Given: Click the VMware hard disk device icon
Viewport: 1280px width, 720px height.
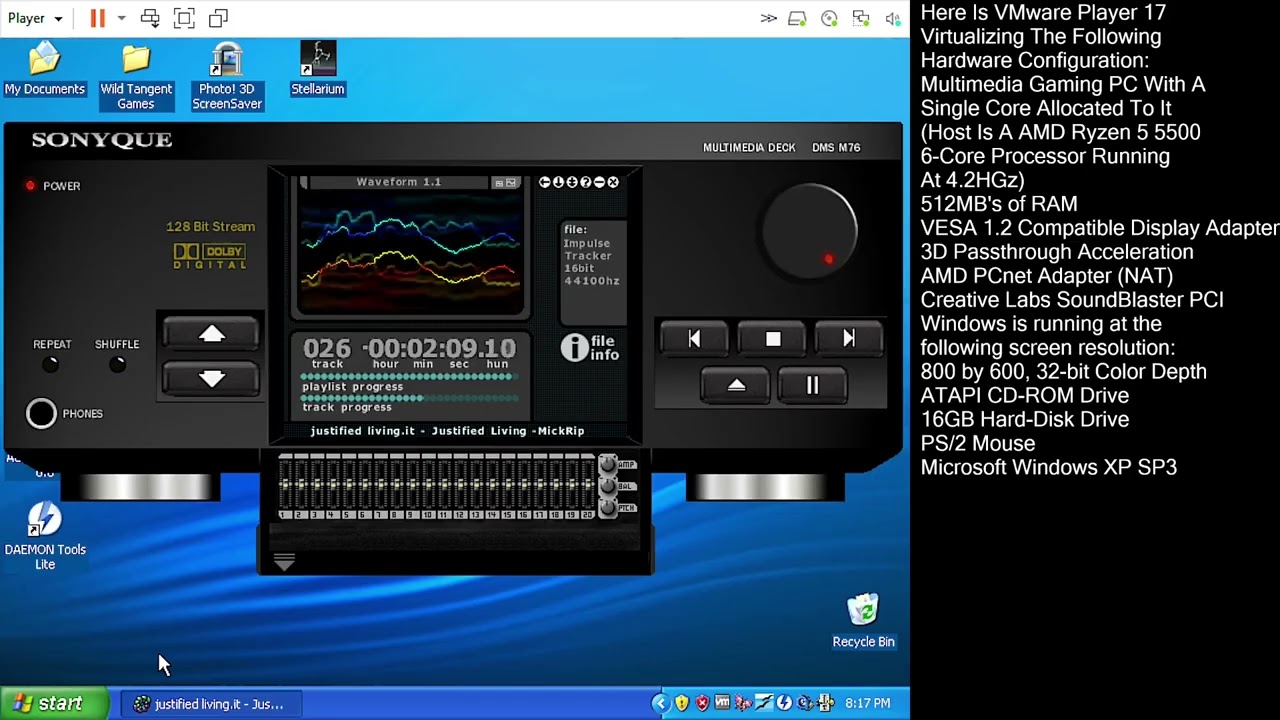Looking at the screenshot, I should 797,18.
